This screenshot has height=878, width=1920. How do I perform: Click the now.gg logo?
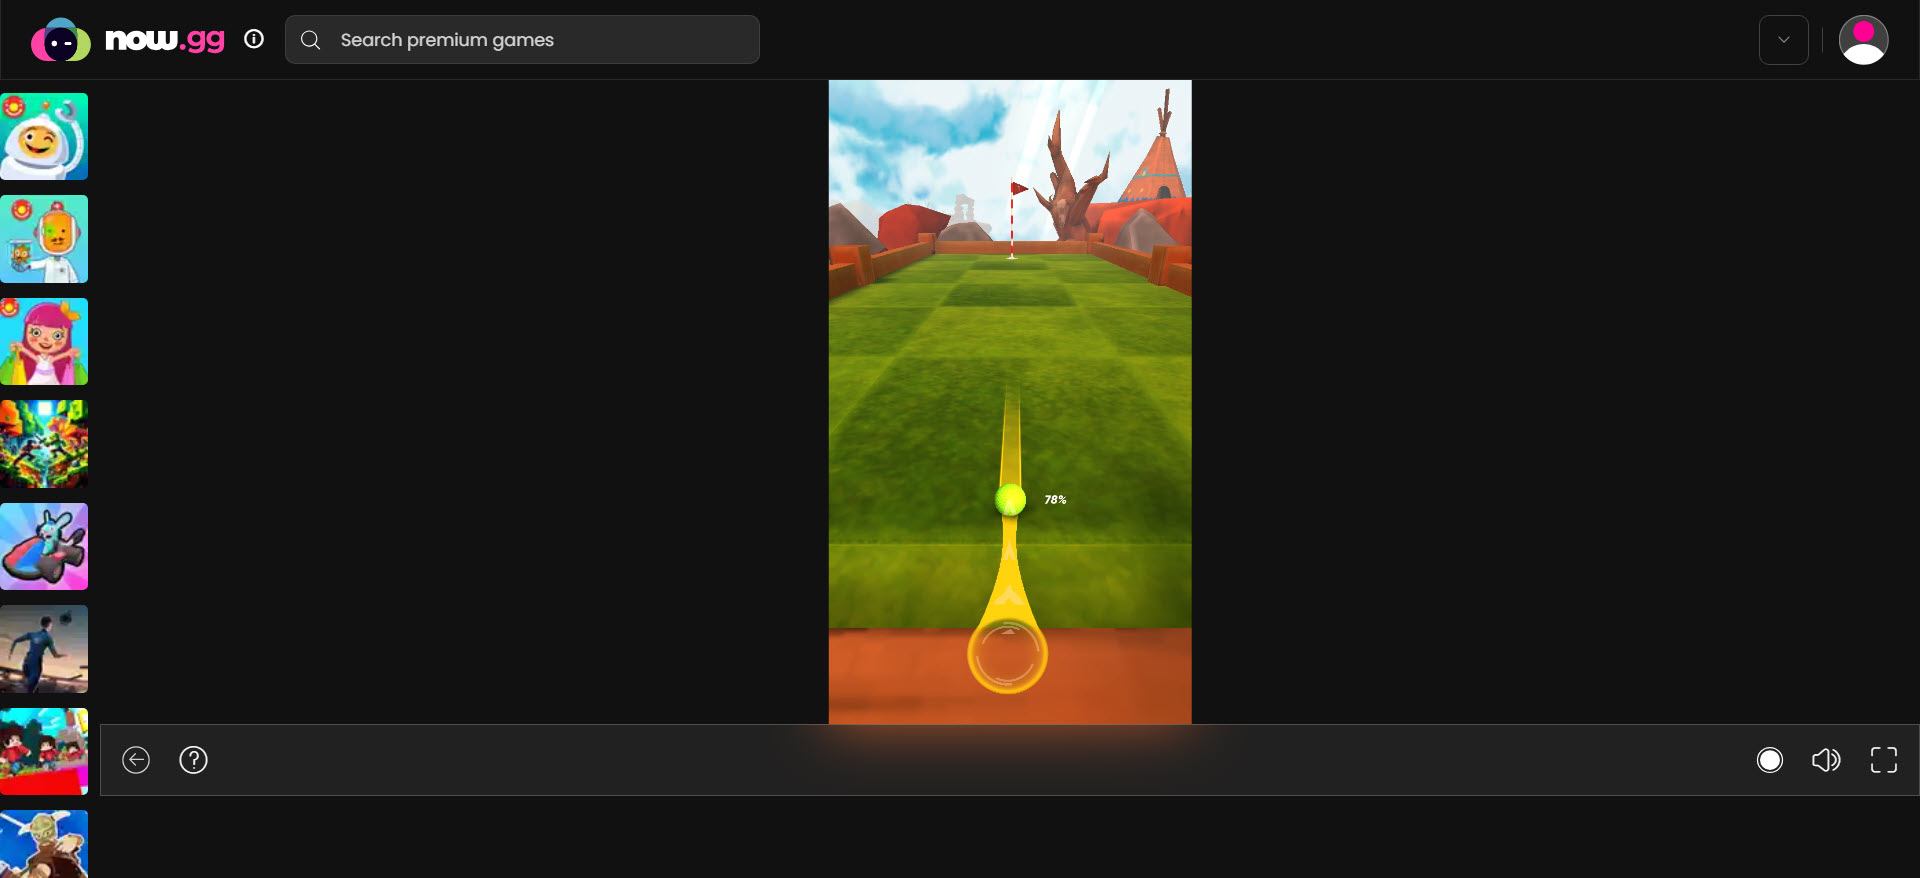pos(127,40)
